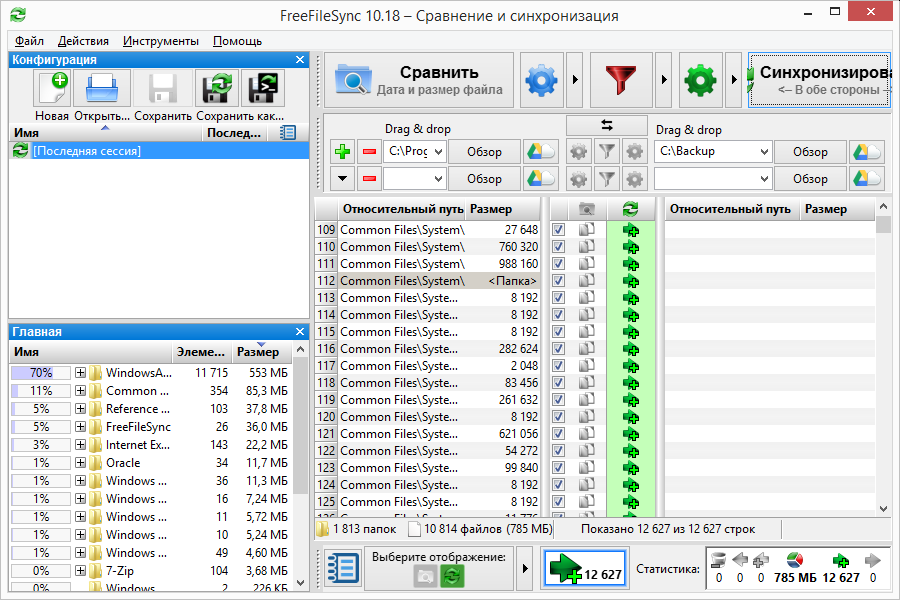Expand the WindowsA... tree folder
900x600 pixels.
80,373
